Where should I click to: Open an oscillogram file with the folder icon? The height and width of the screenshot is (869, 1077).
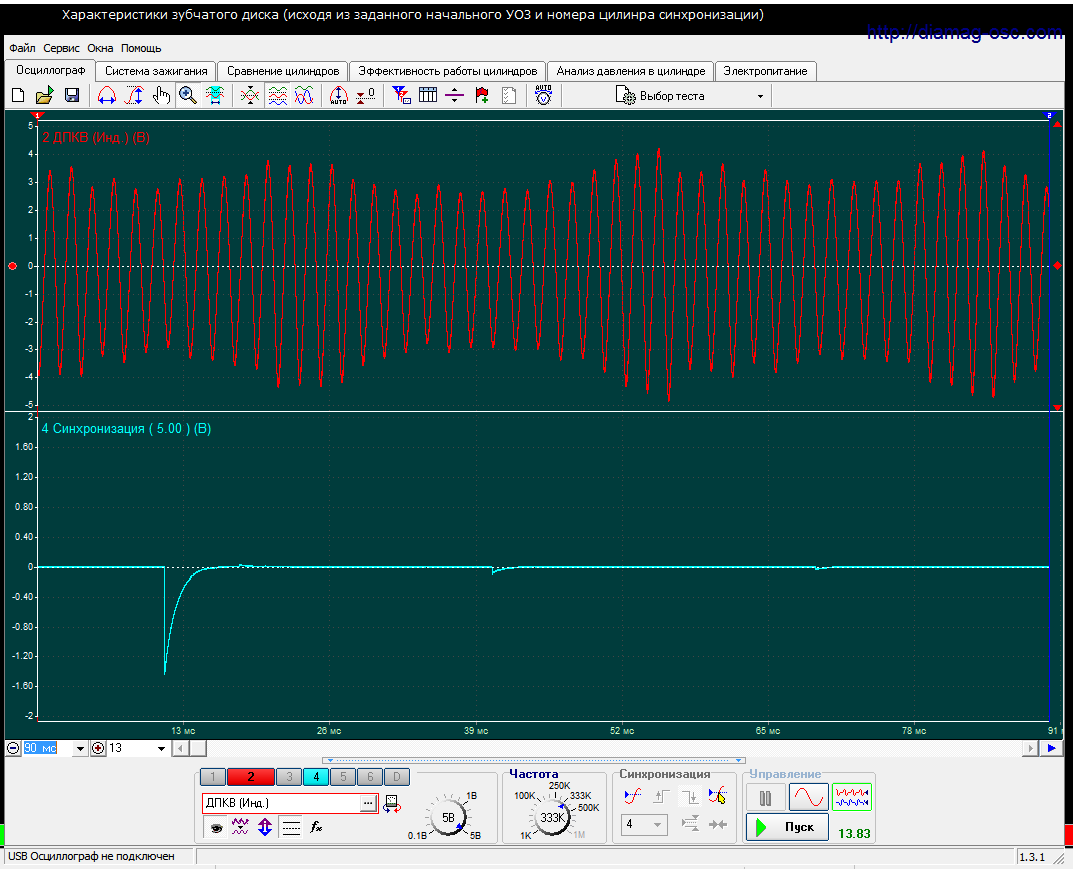tap(45, 95)
